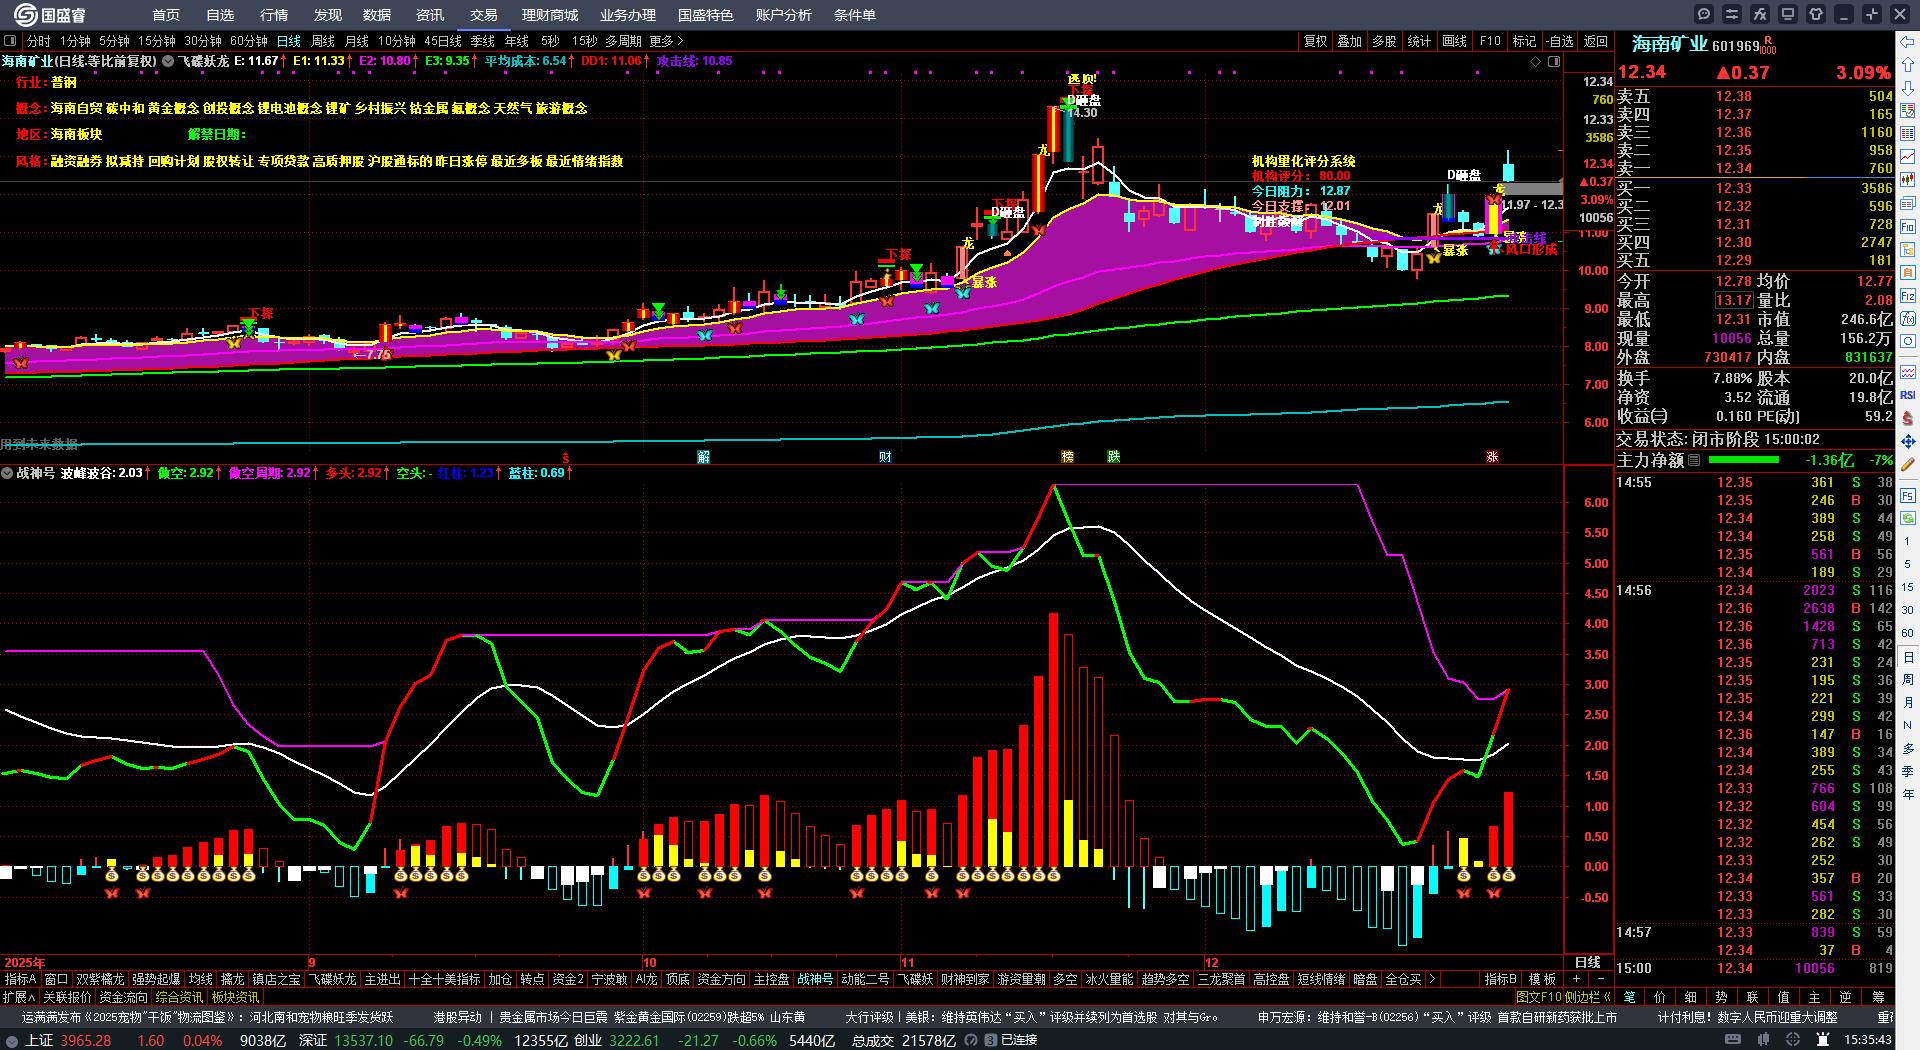Click the 叠加 overlay button
1920x1050 pixels.
point(1350,41)
